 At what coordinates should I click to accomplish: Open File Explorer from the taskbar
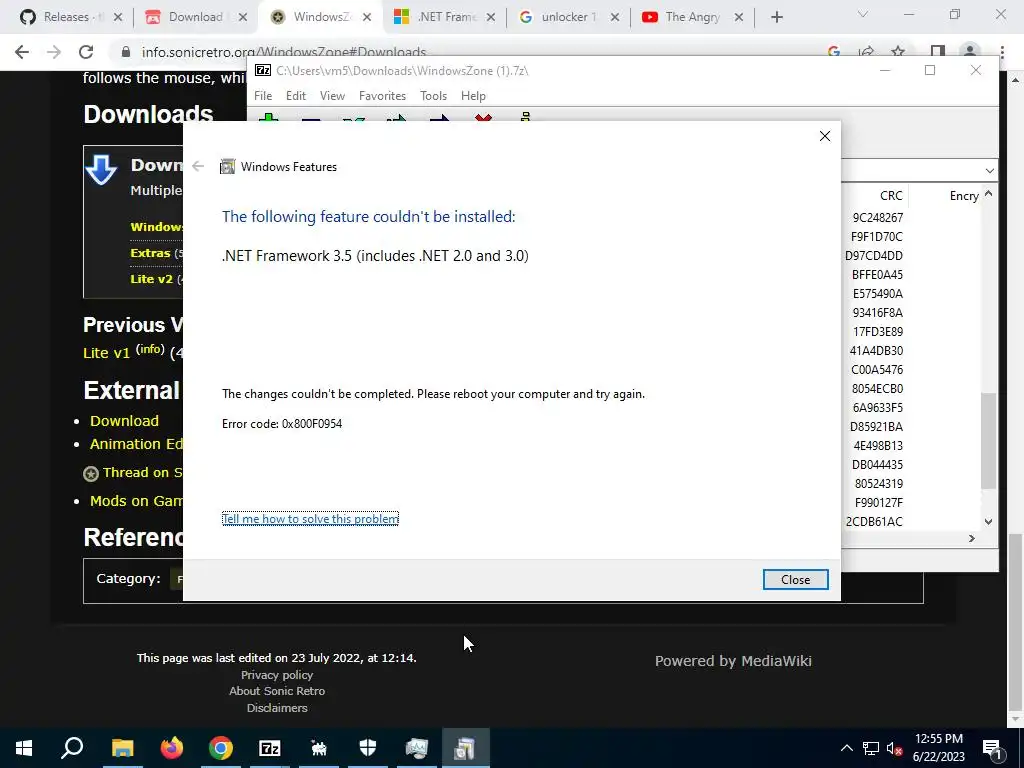coord(122,748)
